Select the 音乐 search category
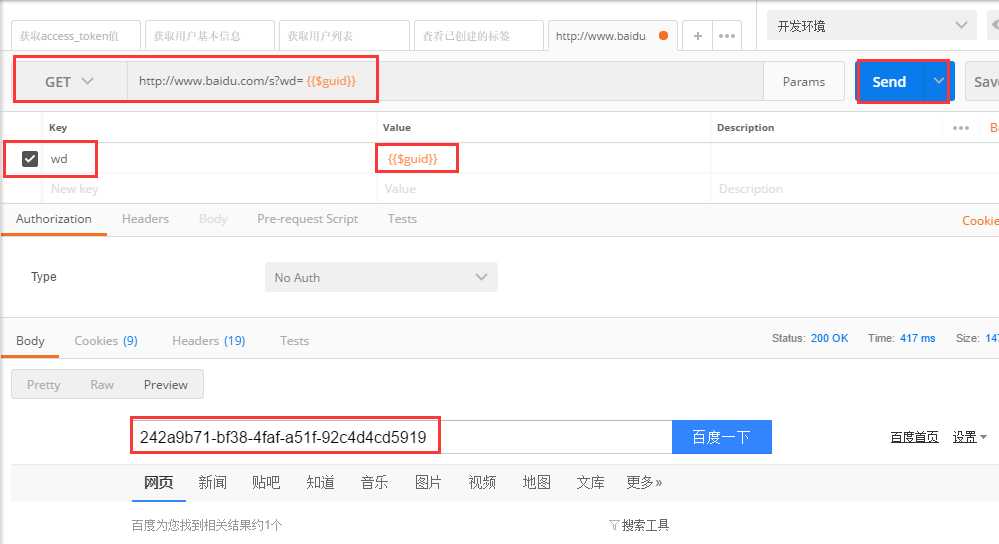Viewport: 999px width, 544px height. 374,482
